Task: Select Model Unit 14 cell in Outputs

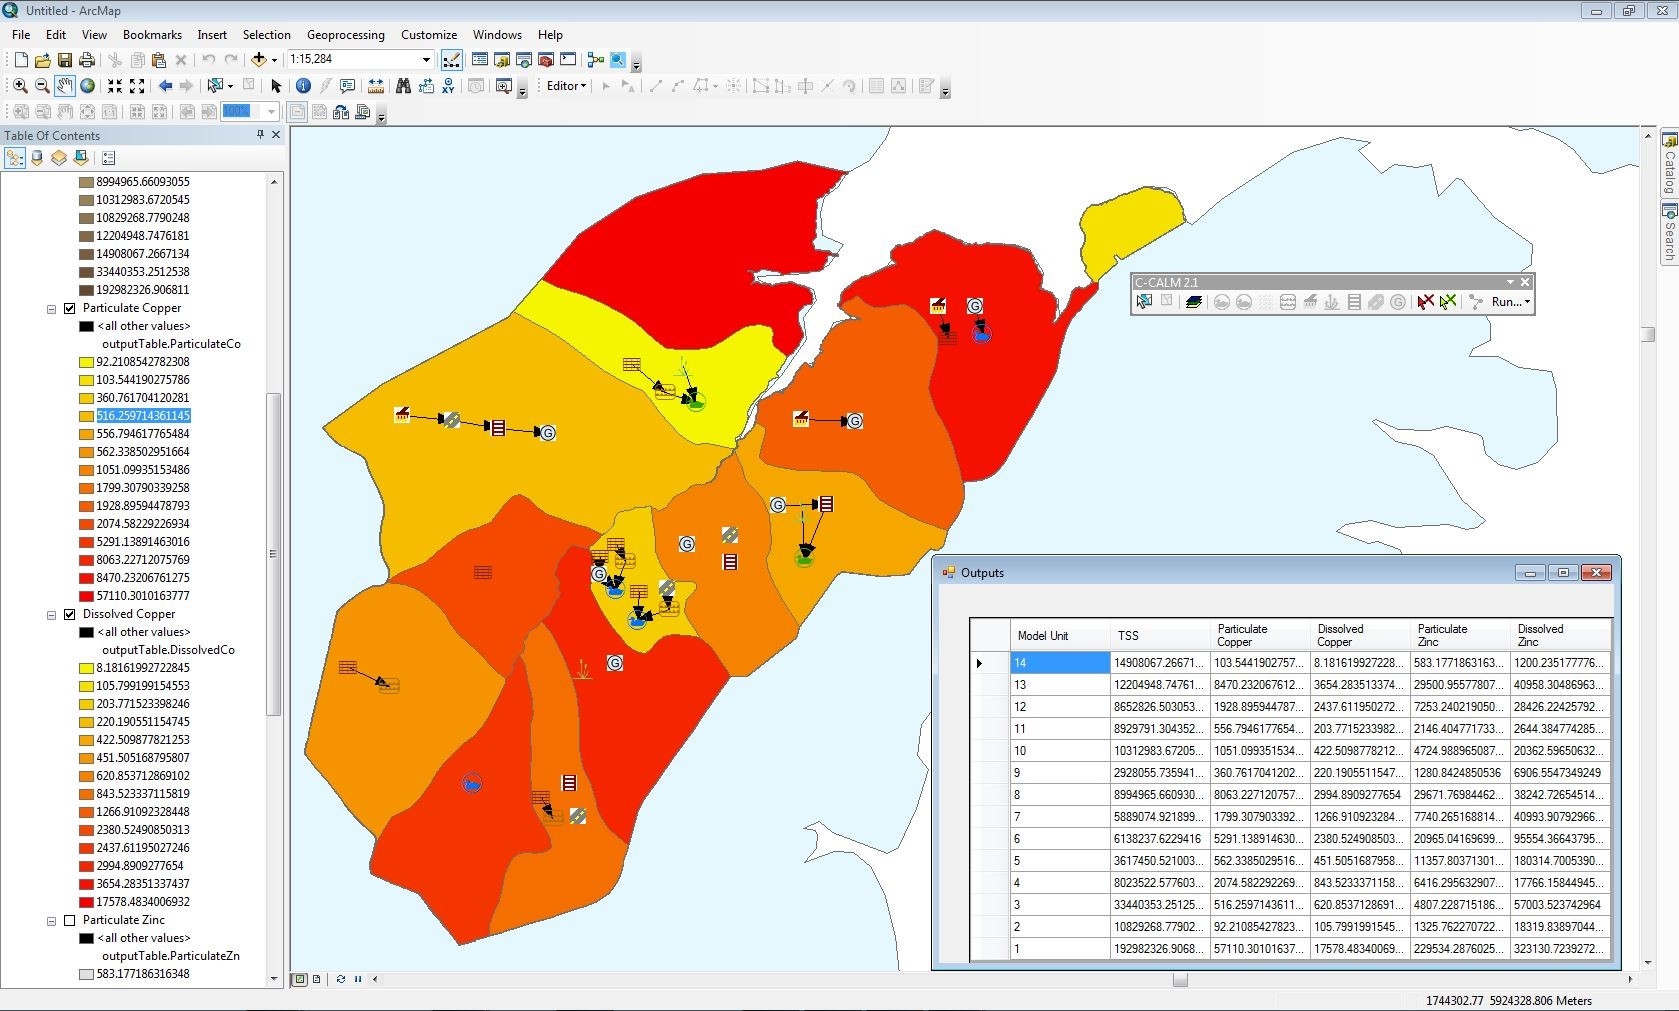Action: click(1059, 663)
